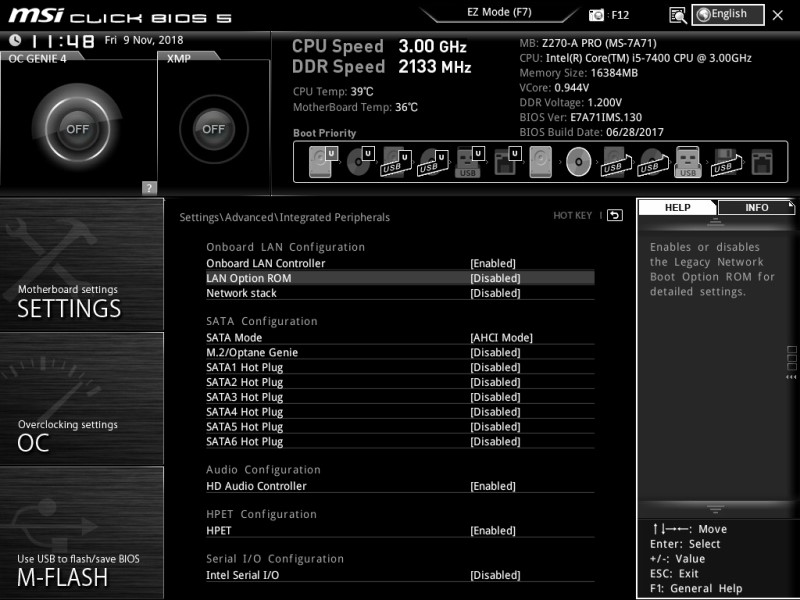The height and width of the screenshot is (600, 800).
Task: Click the date Fri 9 Nov, 2018
Action: (x=143, y=40)
